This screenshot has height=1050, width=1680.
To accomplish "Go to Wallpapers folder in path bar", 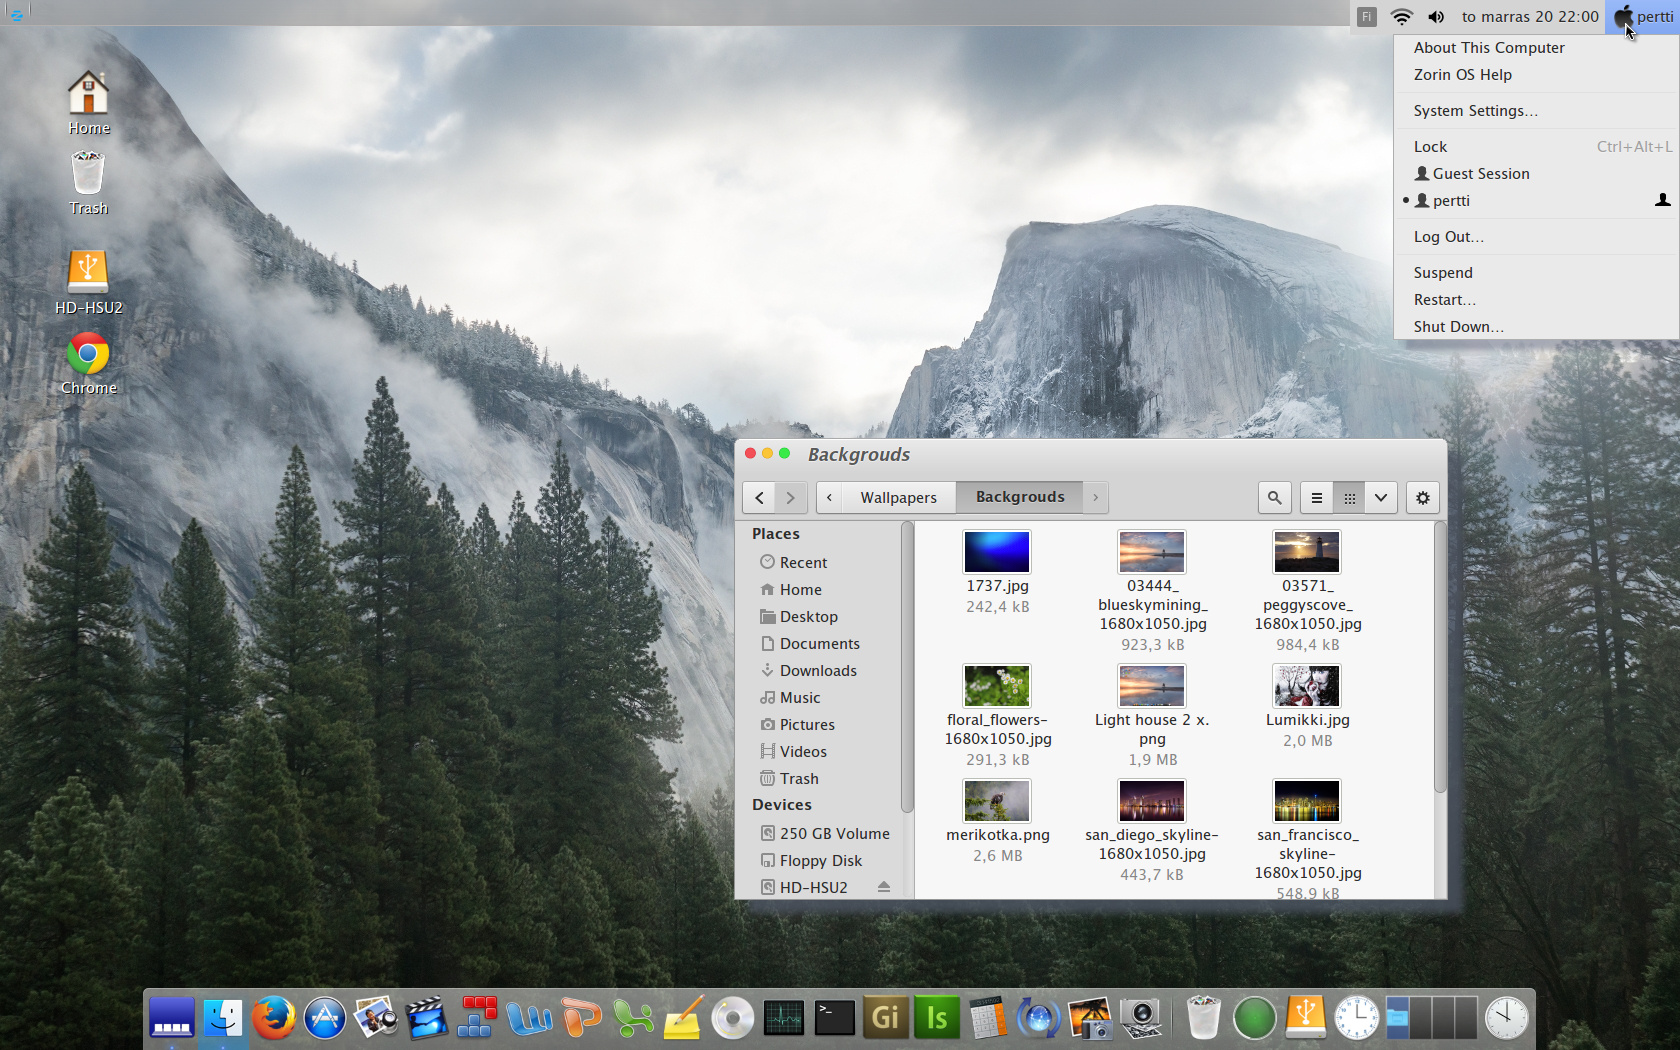I will 898,498.
